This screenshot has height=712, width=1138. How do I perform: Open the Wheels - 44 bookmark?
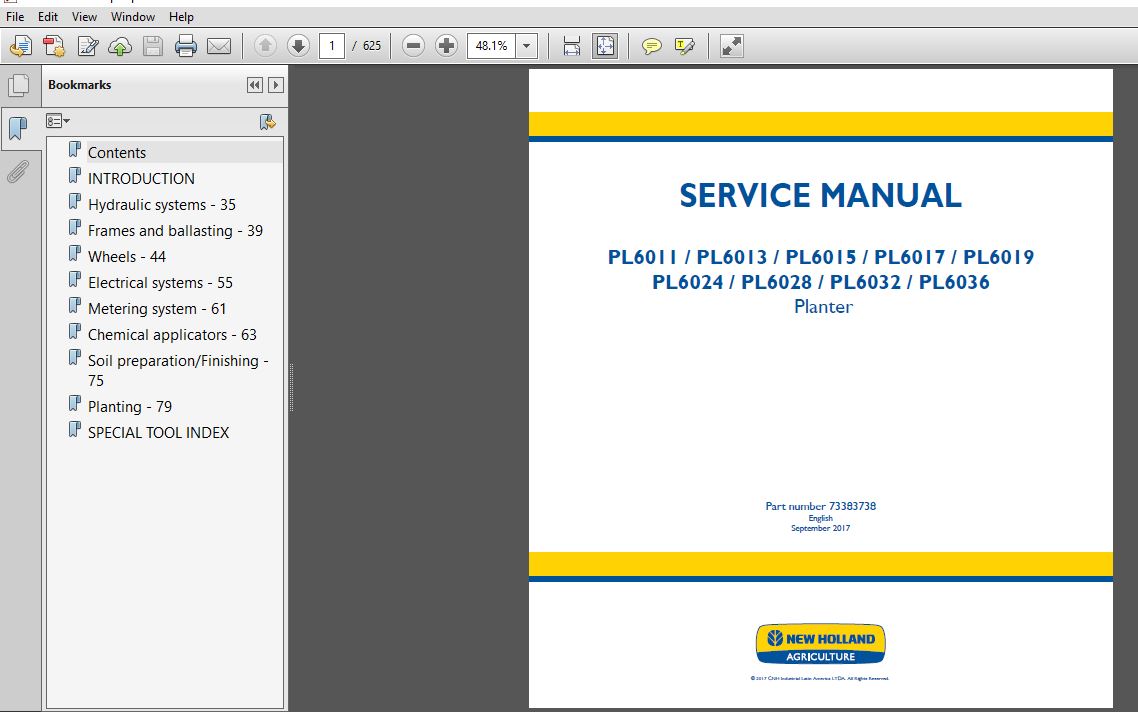tap(127, 257)
